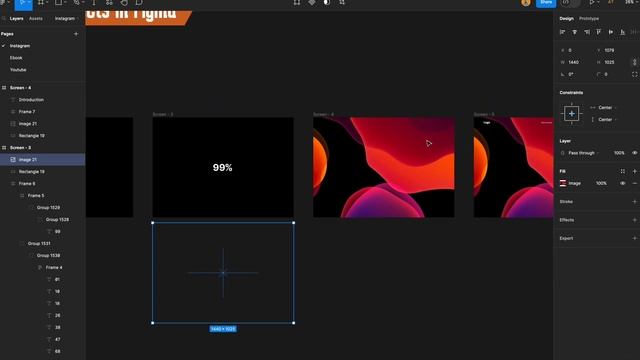640x360 pixels.
Task: Open fill style library icon
Action: tap(622, 171)
